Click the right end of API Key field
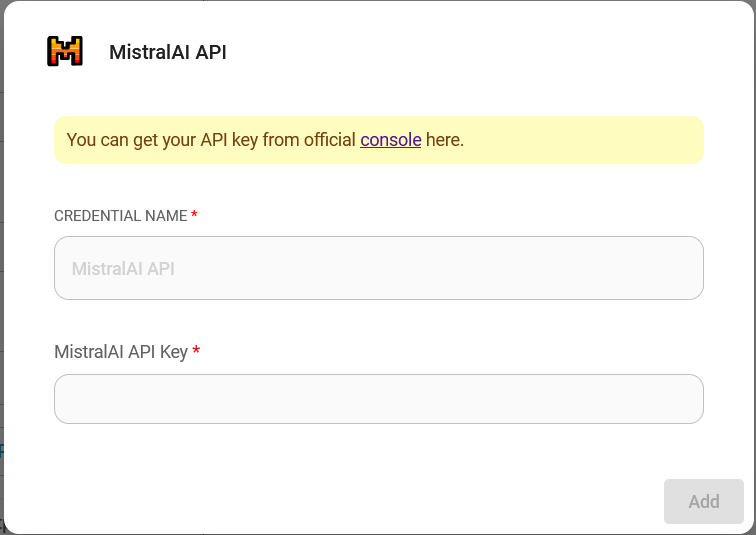 click(x=680, y=399)
